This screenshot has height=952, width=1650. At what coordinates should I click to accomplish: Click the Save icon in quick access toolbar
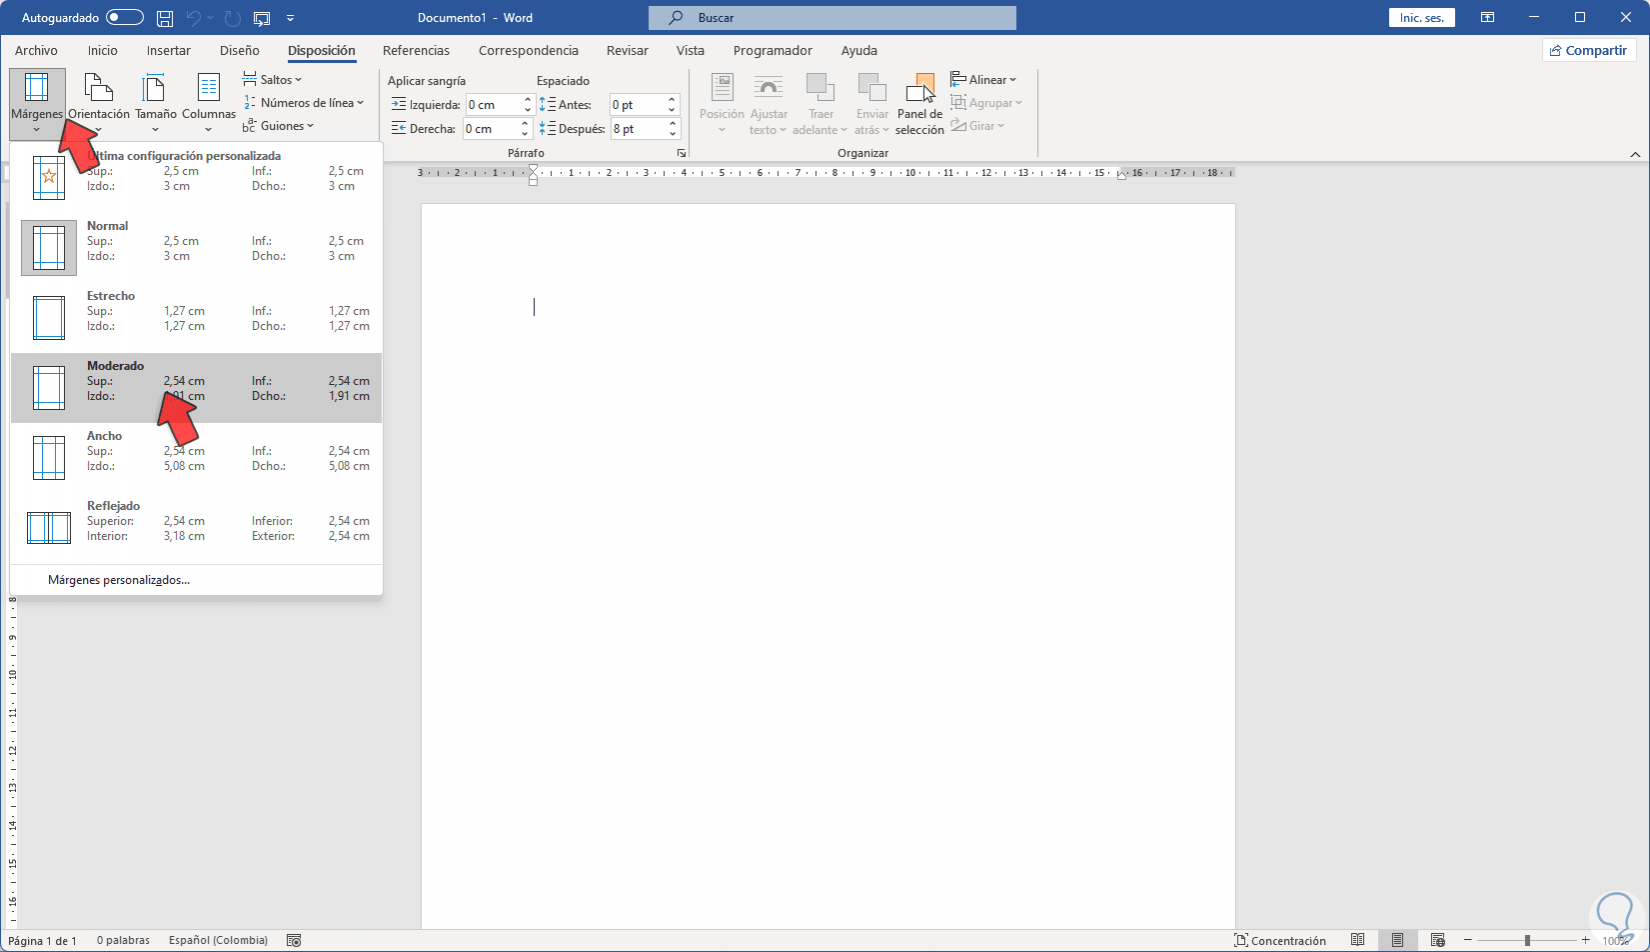coord(164,17)
